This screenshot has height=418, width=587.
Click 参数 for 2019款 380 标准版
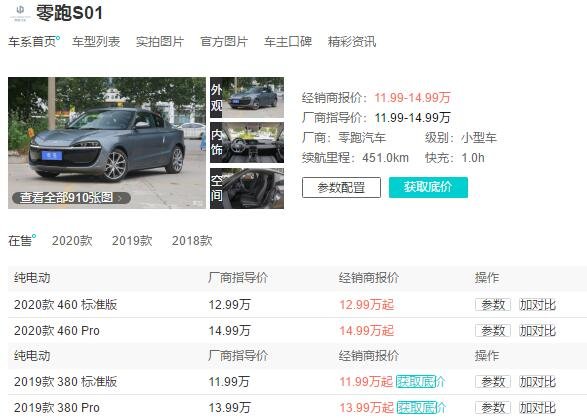[493, 382]
